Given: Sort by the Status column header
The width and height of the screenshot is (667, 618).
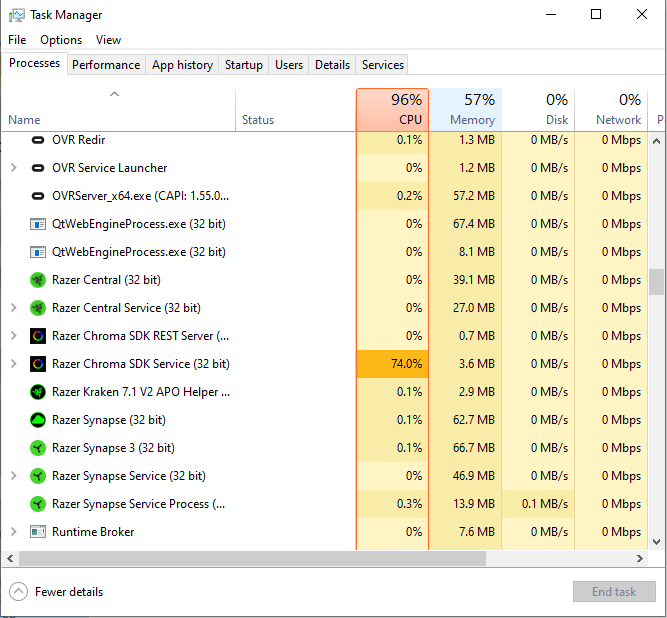Looking at the screenshot, I should pos(296,110).
